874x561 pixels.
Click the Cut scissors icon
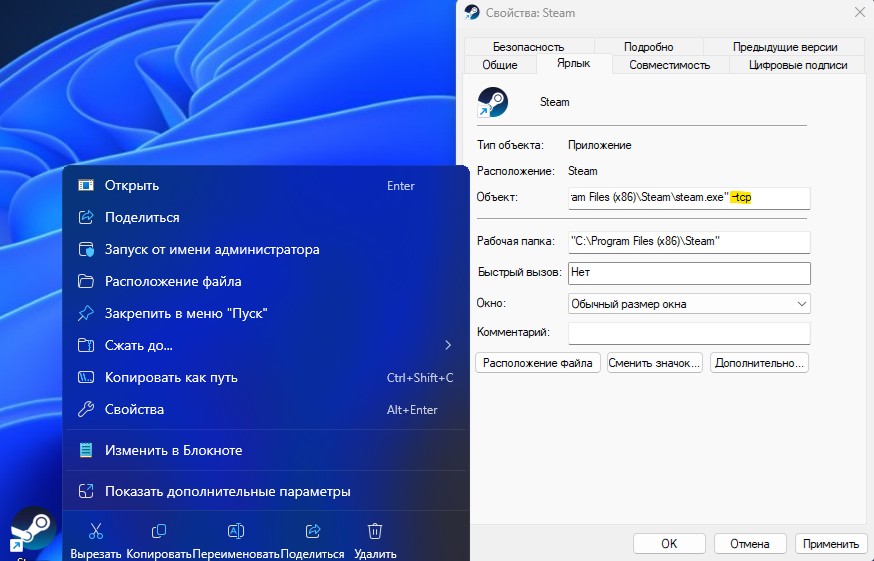(x=96, y=531)
